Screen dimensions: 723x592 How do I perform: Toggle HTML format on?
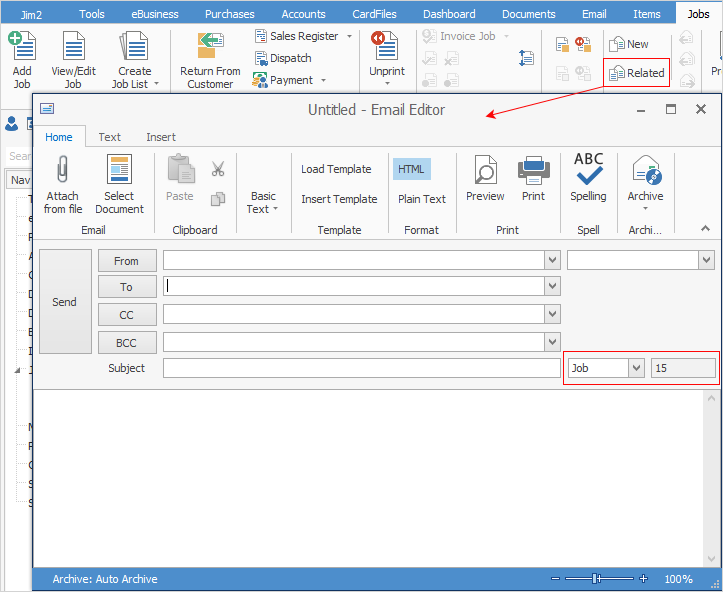(x=411, y=169)
